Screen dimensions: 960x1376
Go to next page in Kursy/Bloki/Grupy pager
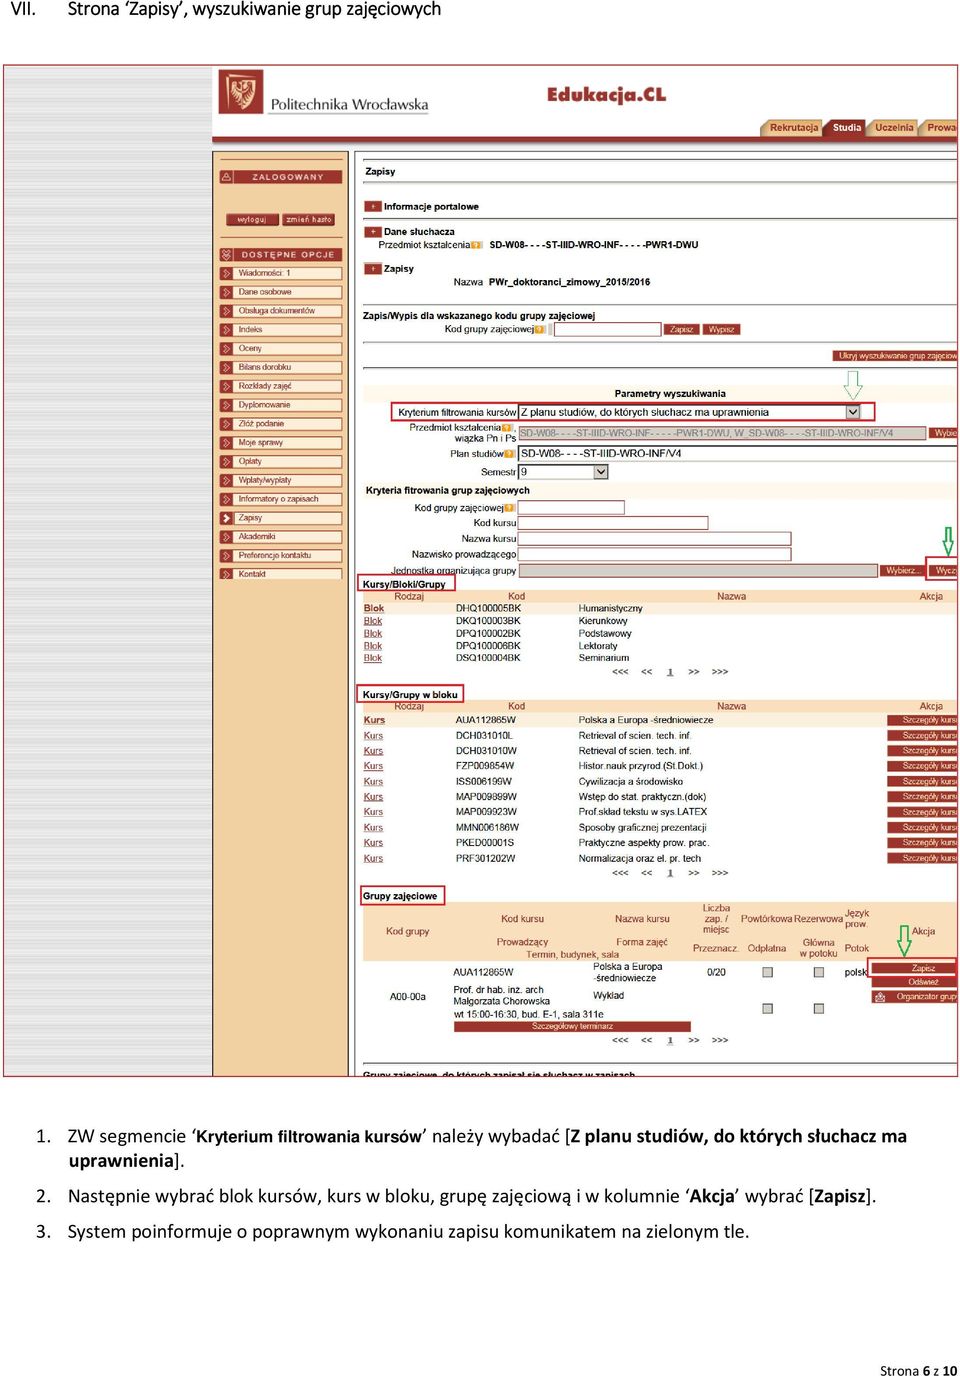[693, 672]
